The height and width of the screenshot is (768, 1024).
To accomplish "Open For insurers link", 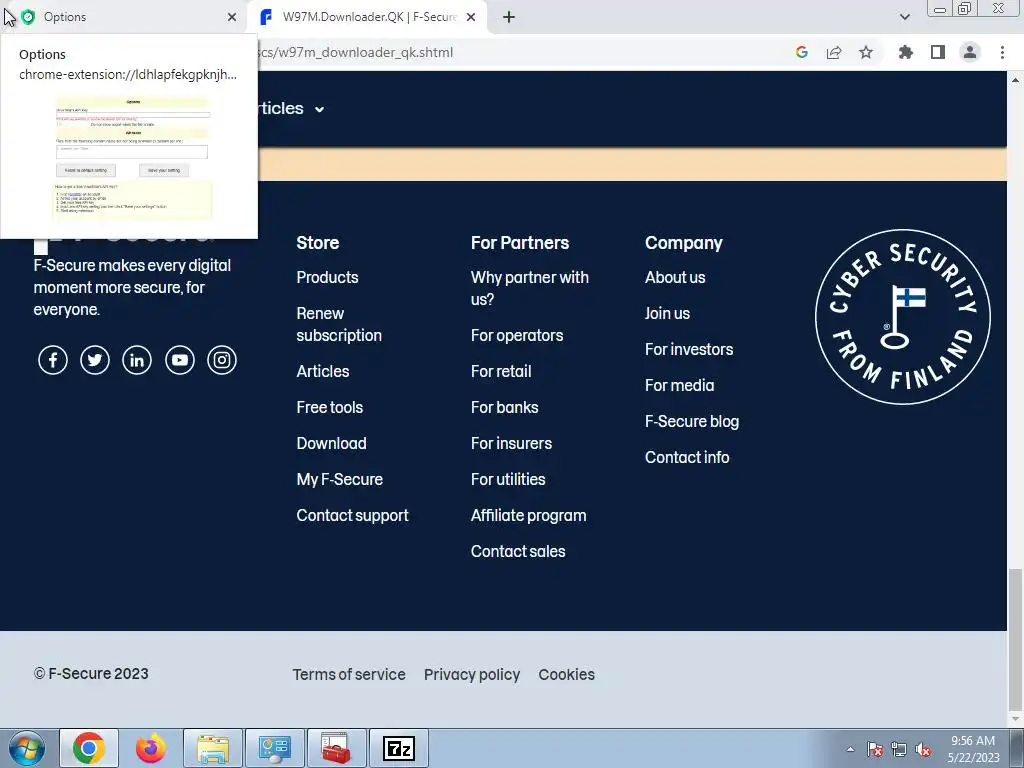I will click(511, 443).
